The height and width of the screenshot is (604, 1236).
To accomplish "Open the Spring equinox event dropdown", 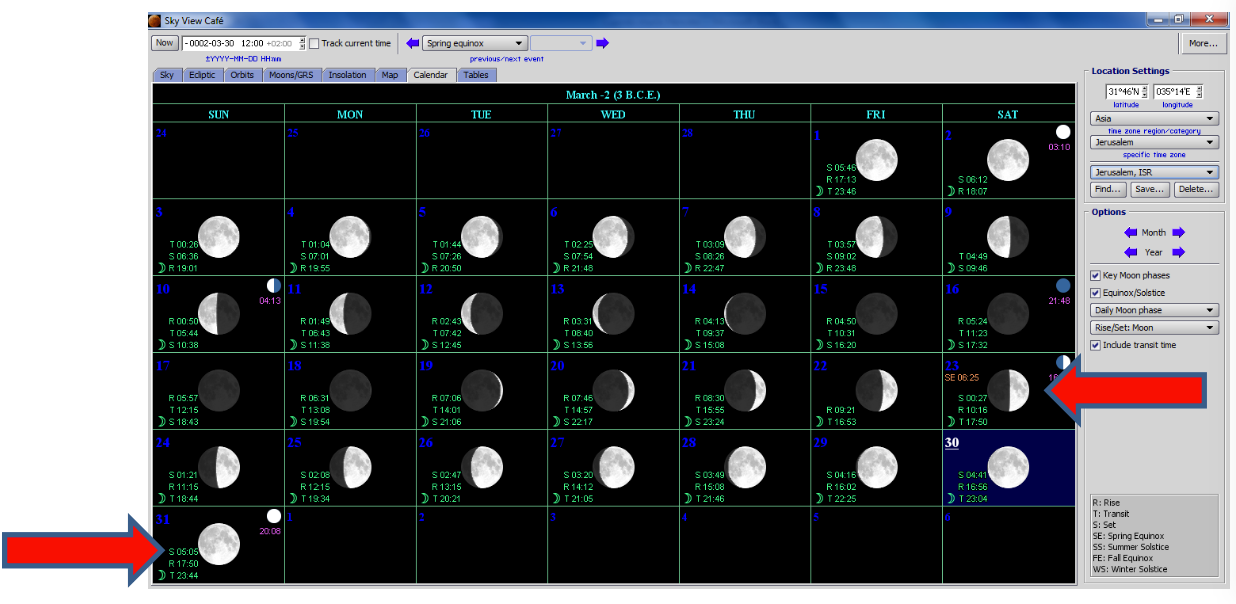I will tap(474, 43).
